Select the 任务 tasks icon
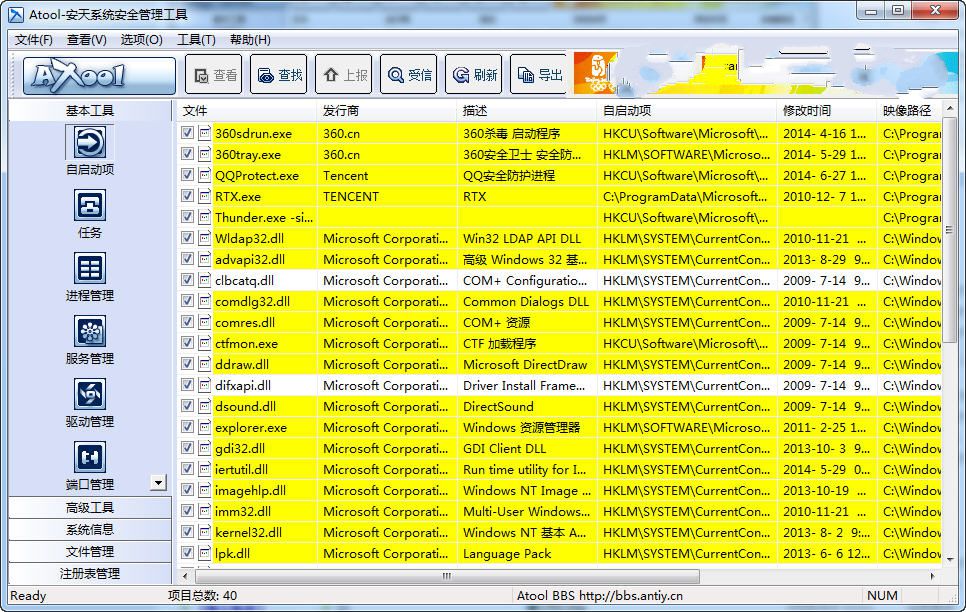The image size is (966, 612). point(89,206)
